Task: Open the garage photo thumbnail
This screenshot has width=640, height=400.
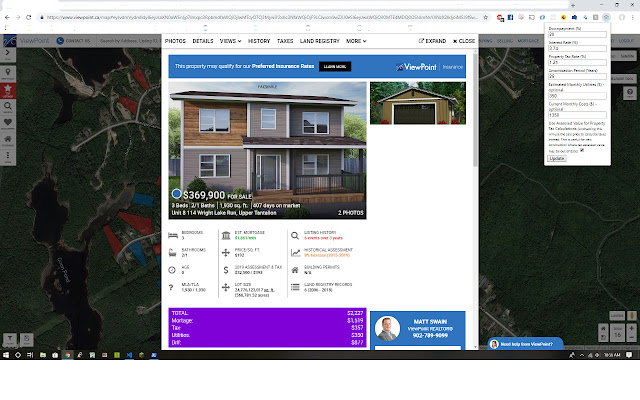Action: coord(418,103)
